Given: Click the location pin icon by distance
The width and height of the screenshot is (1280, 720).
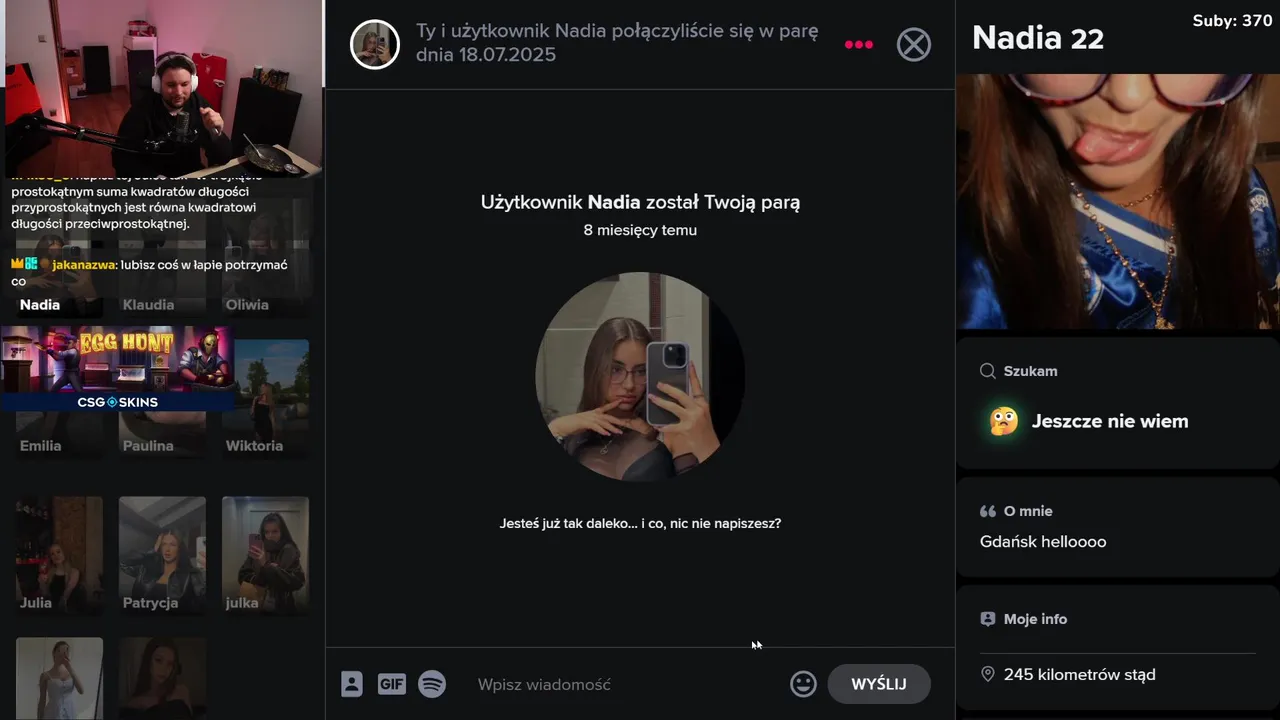Looking at the screenshot, I should tap(988, 675).
